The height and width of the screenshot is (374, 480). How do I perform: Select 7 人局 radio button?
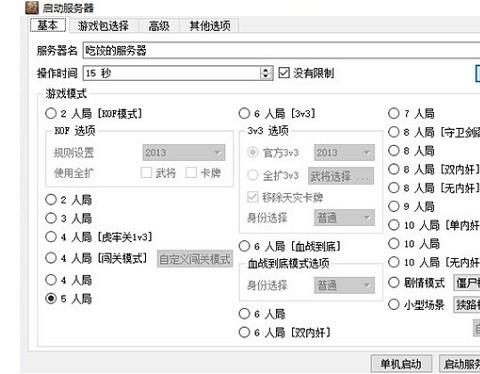point(393,113)
